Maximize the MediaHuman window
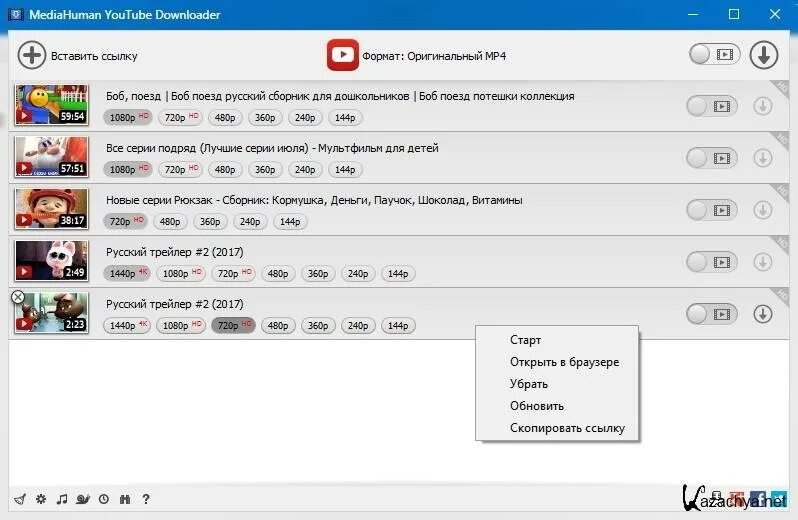Image resolution: width=798 pixels, height=520 pixels. (734, 14)
